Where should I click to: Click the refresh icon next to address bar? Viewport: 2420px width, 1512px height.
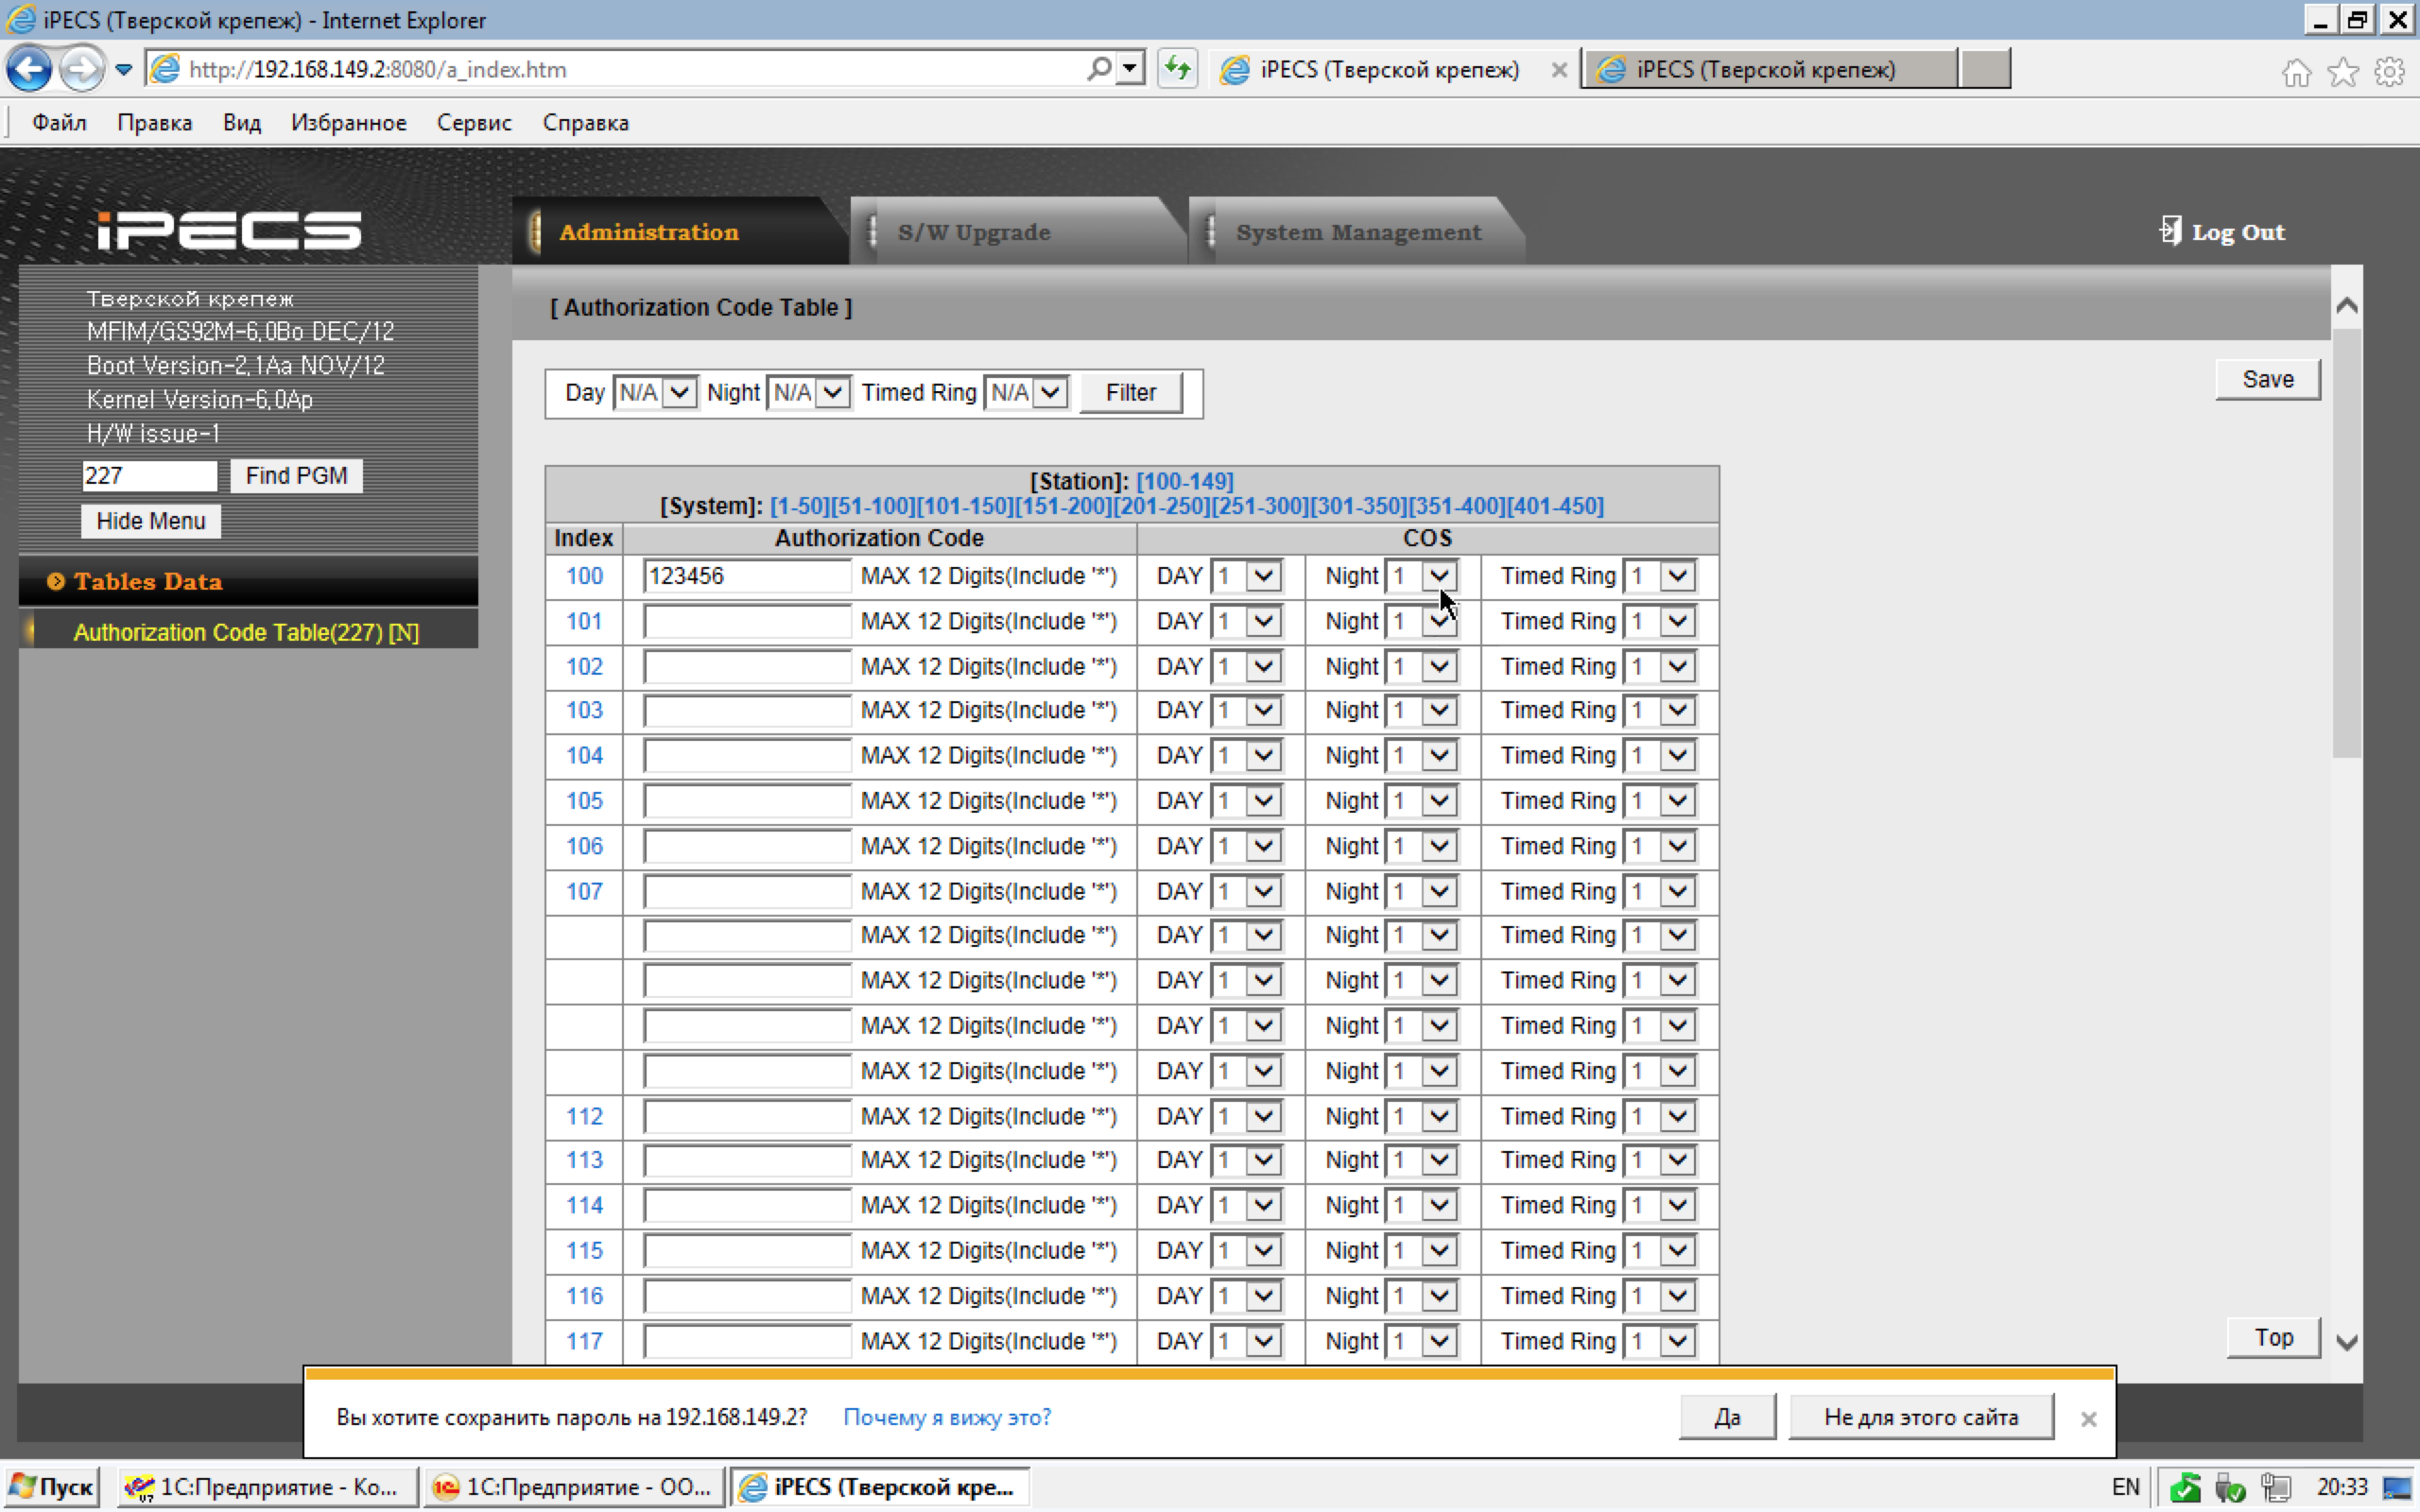[1178, 69]
